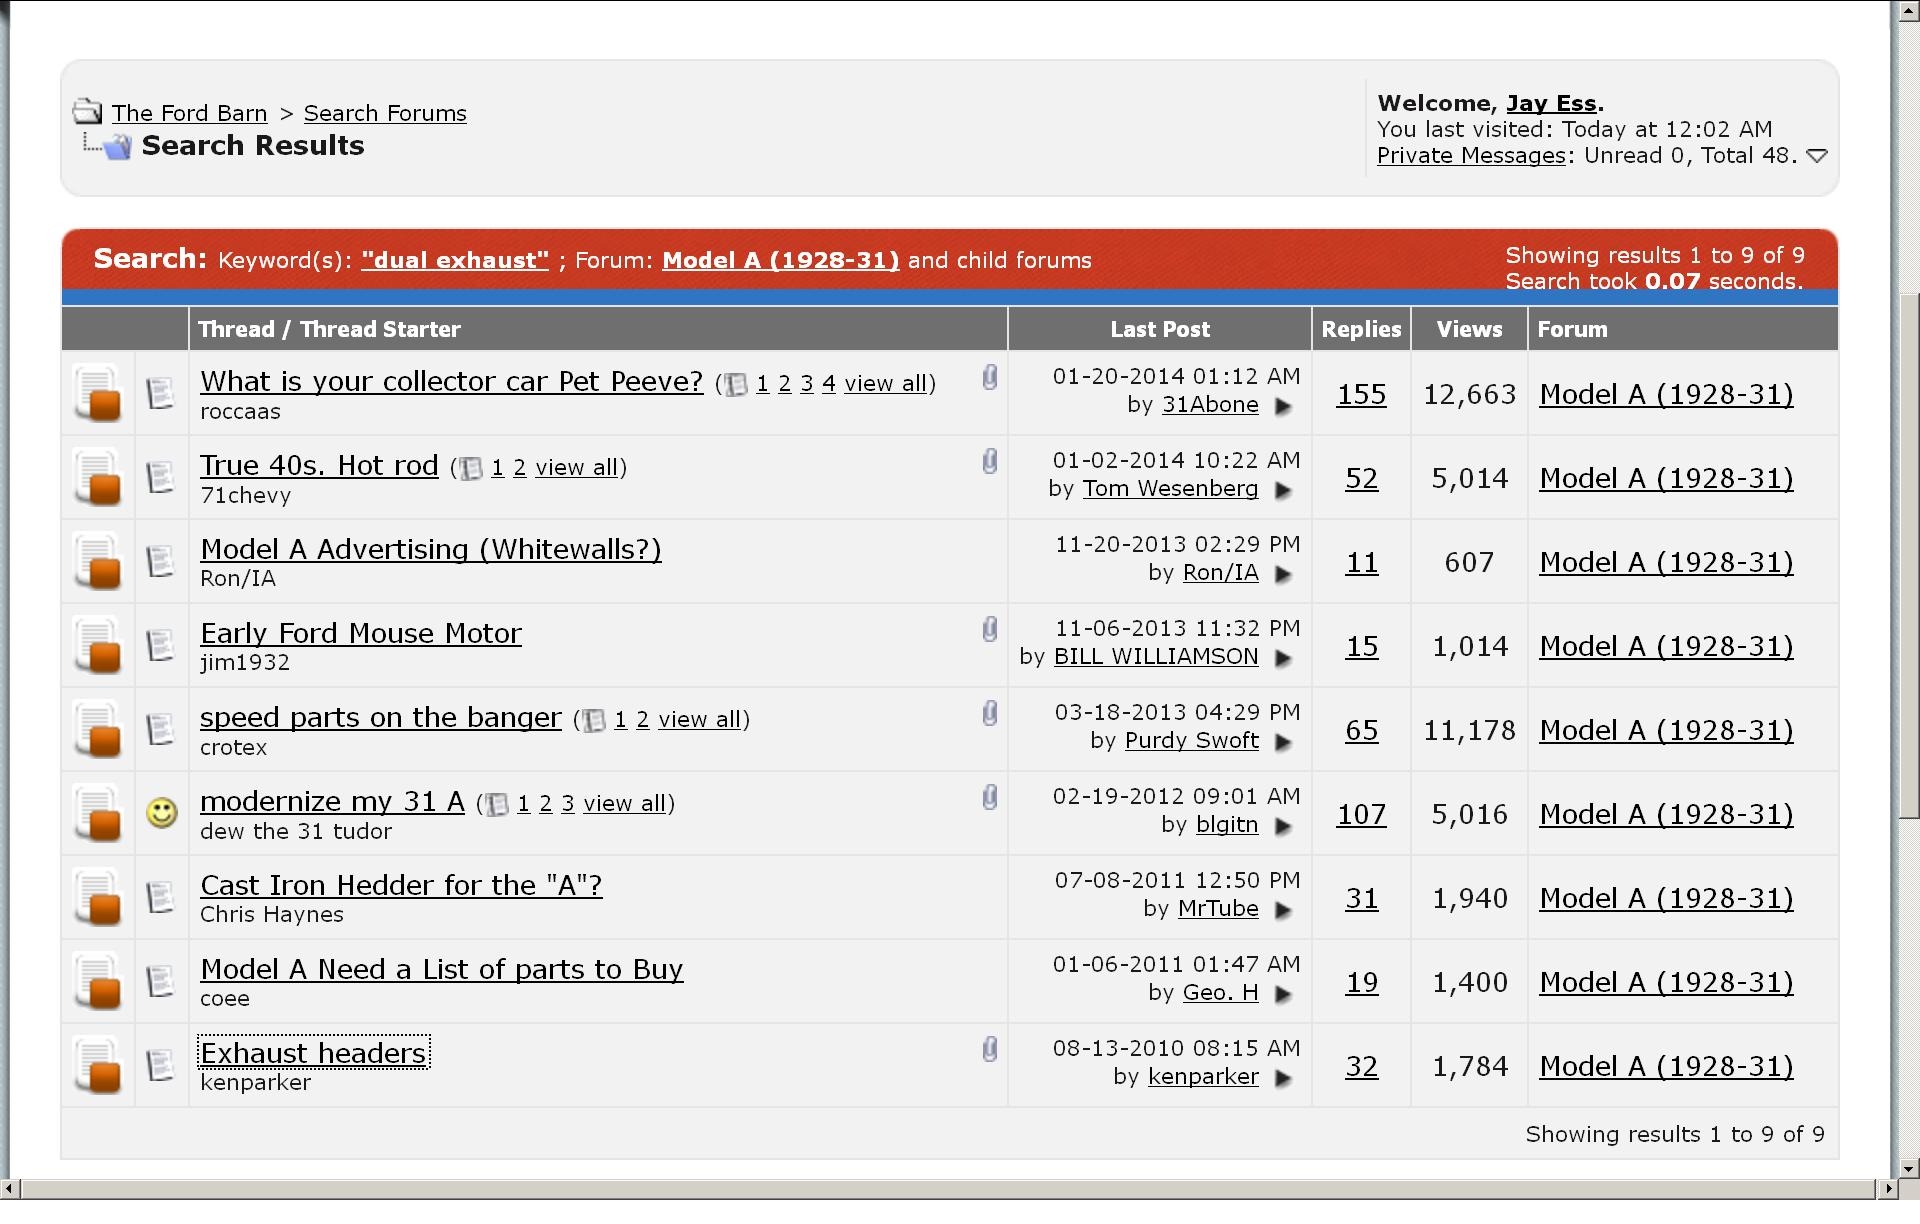Open Model A Advertising (Whitewalls?) thread
Image resolution: width=1920 pixels, height=1224 pixels.
[431, 549]
